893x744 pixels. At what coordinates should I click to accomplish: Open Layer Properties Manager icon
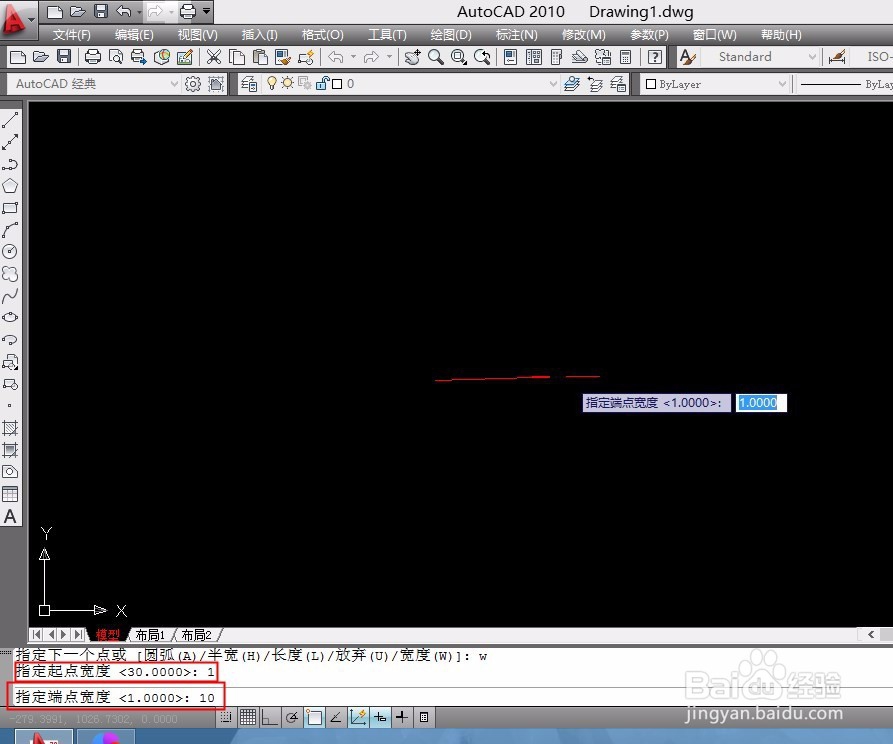pyautogui.click(x=249, y=84)
